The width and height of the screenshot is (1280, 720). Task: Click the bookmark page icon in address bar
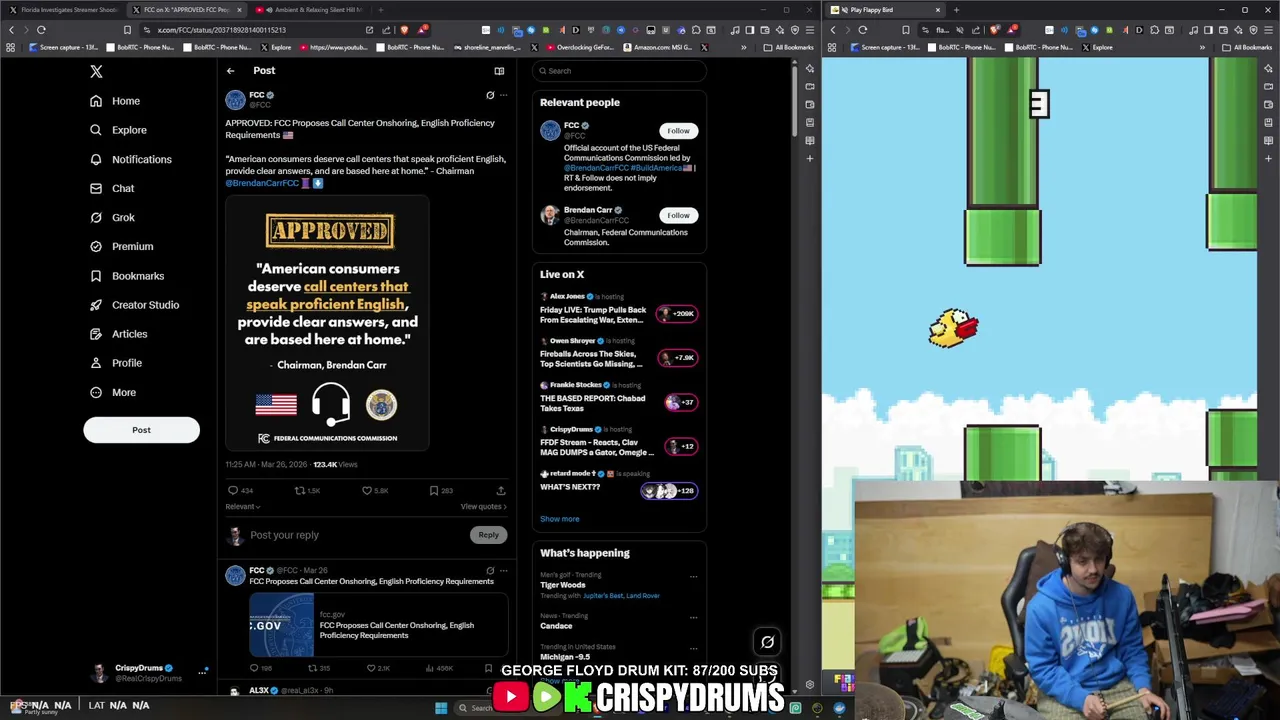coord(127,30)
